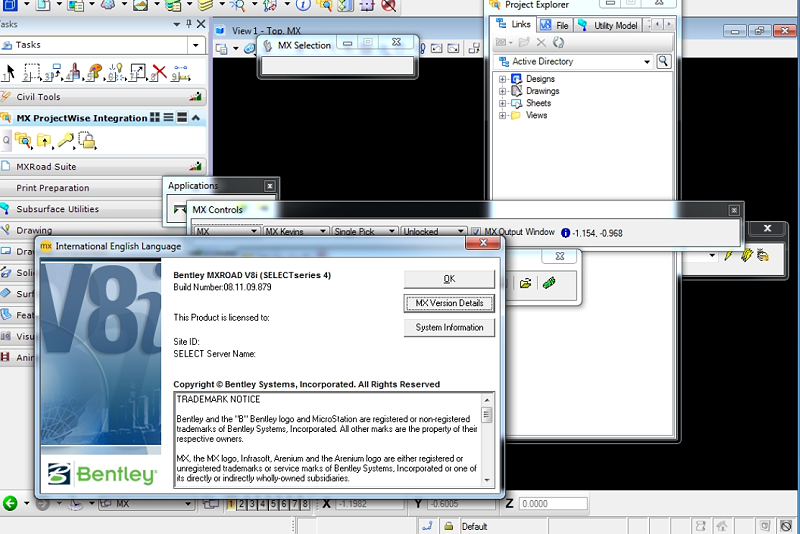Choose the Fence selection tool
This screenshot has width=800, height=534.
[32, 72]
